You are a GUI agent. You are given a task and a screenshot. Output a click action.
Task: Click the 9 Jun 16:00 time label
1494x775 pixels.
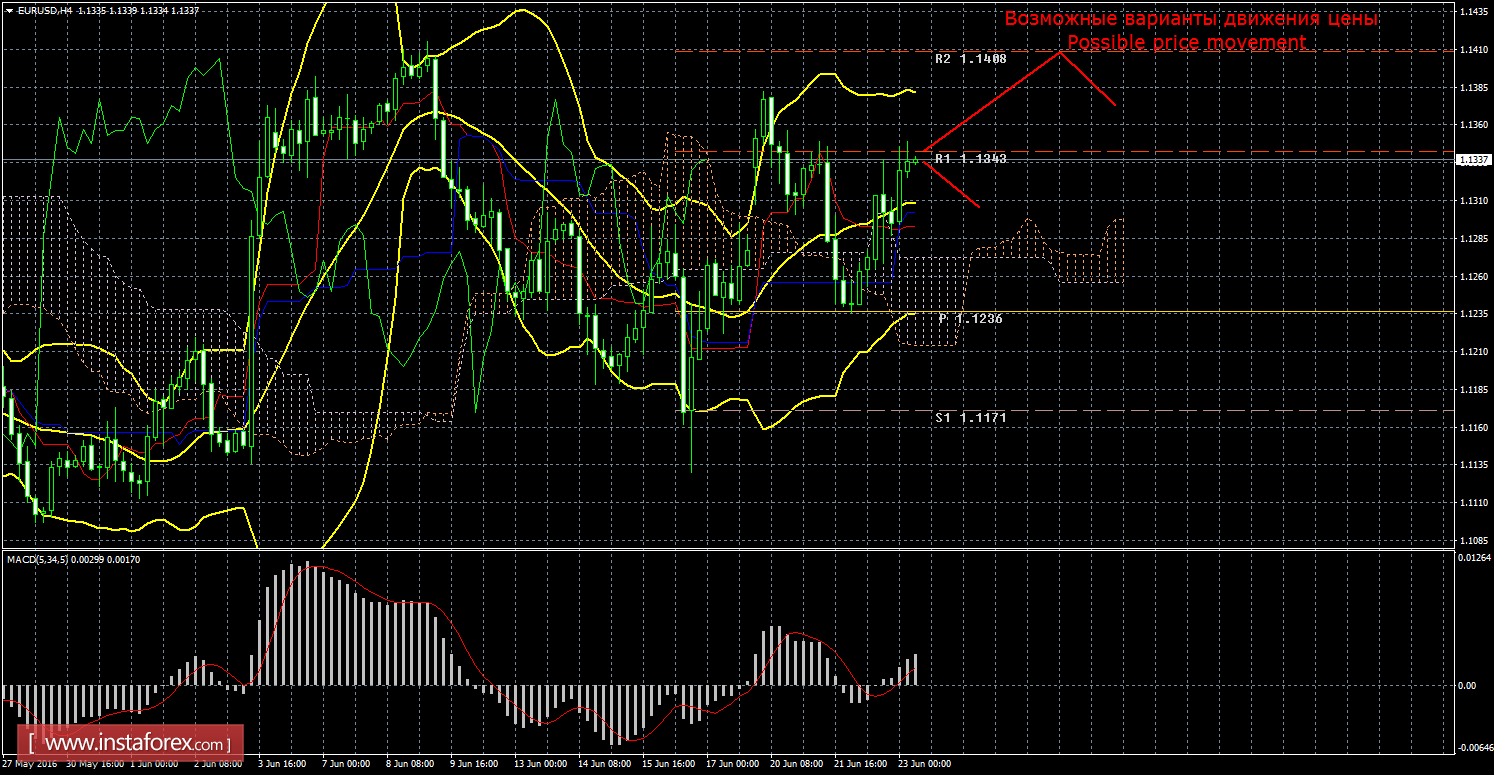coord(473,764)
